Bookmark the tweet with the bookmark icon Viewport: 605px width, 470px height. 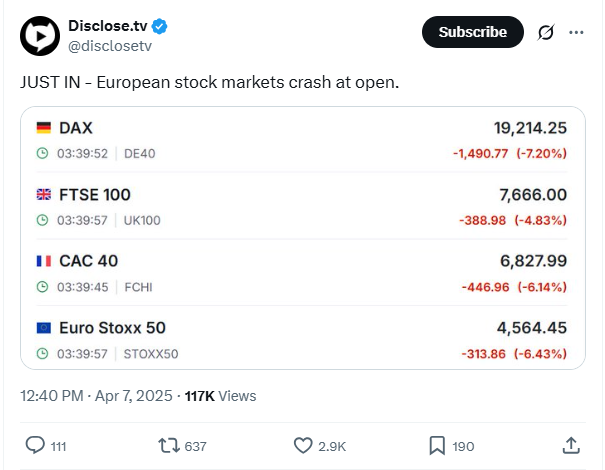point(437,446)
